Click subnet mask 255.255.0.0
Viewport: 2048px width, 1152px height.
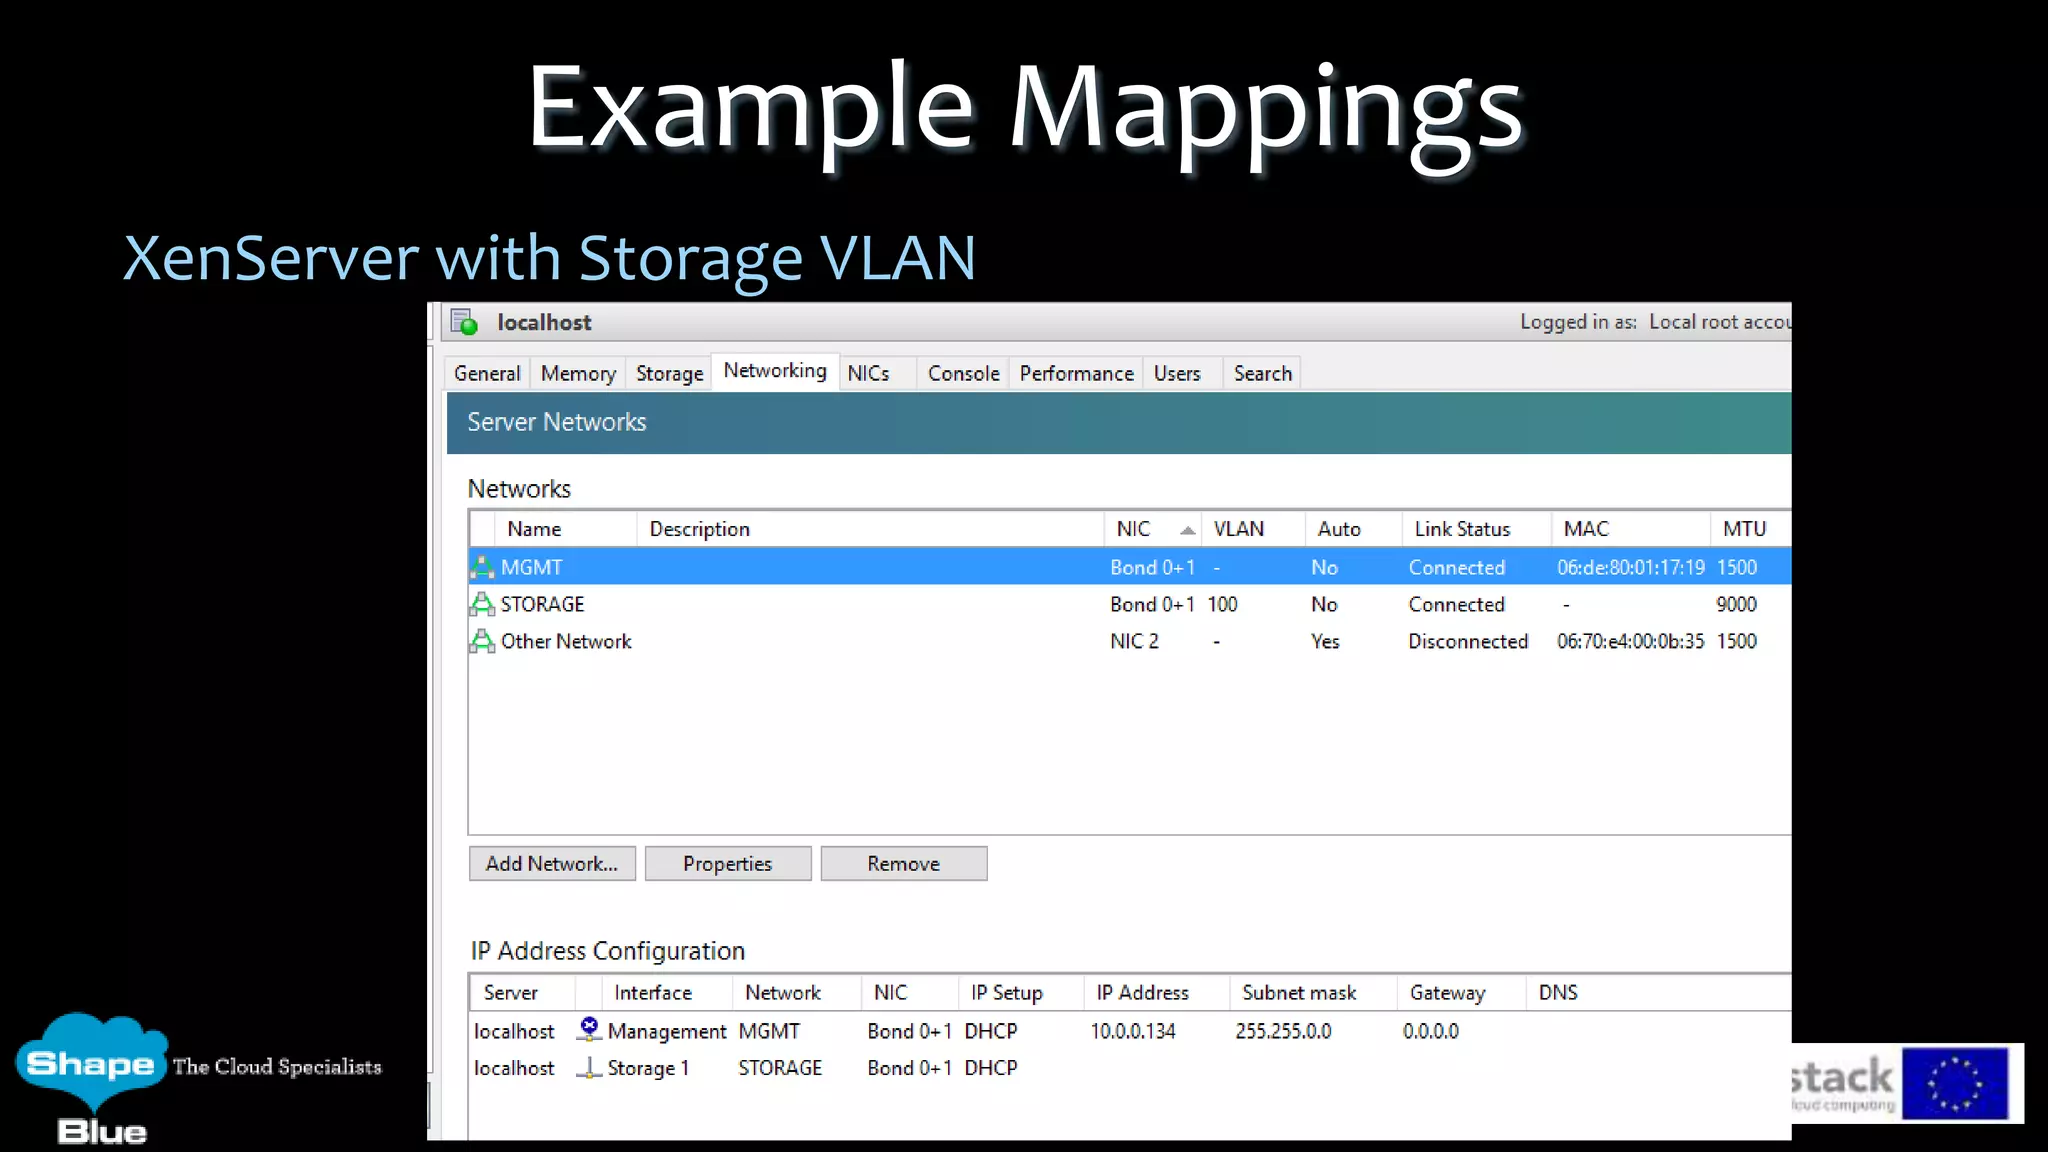point(1283,1031)
